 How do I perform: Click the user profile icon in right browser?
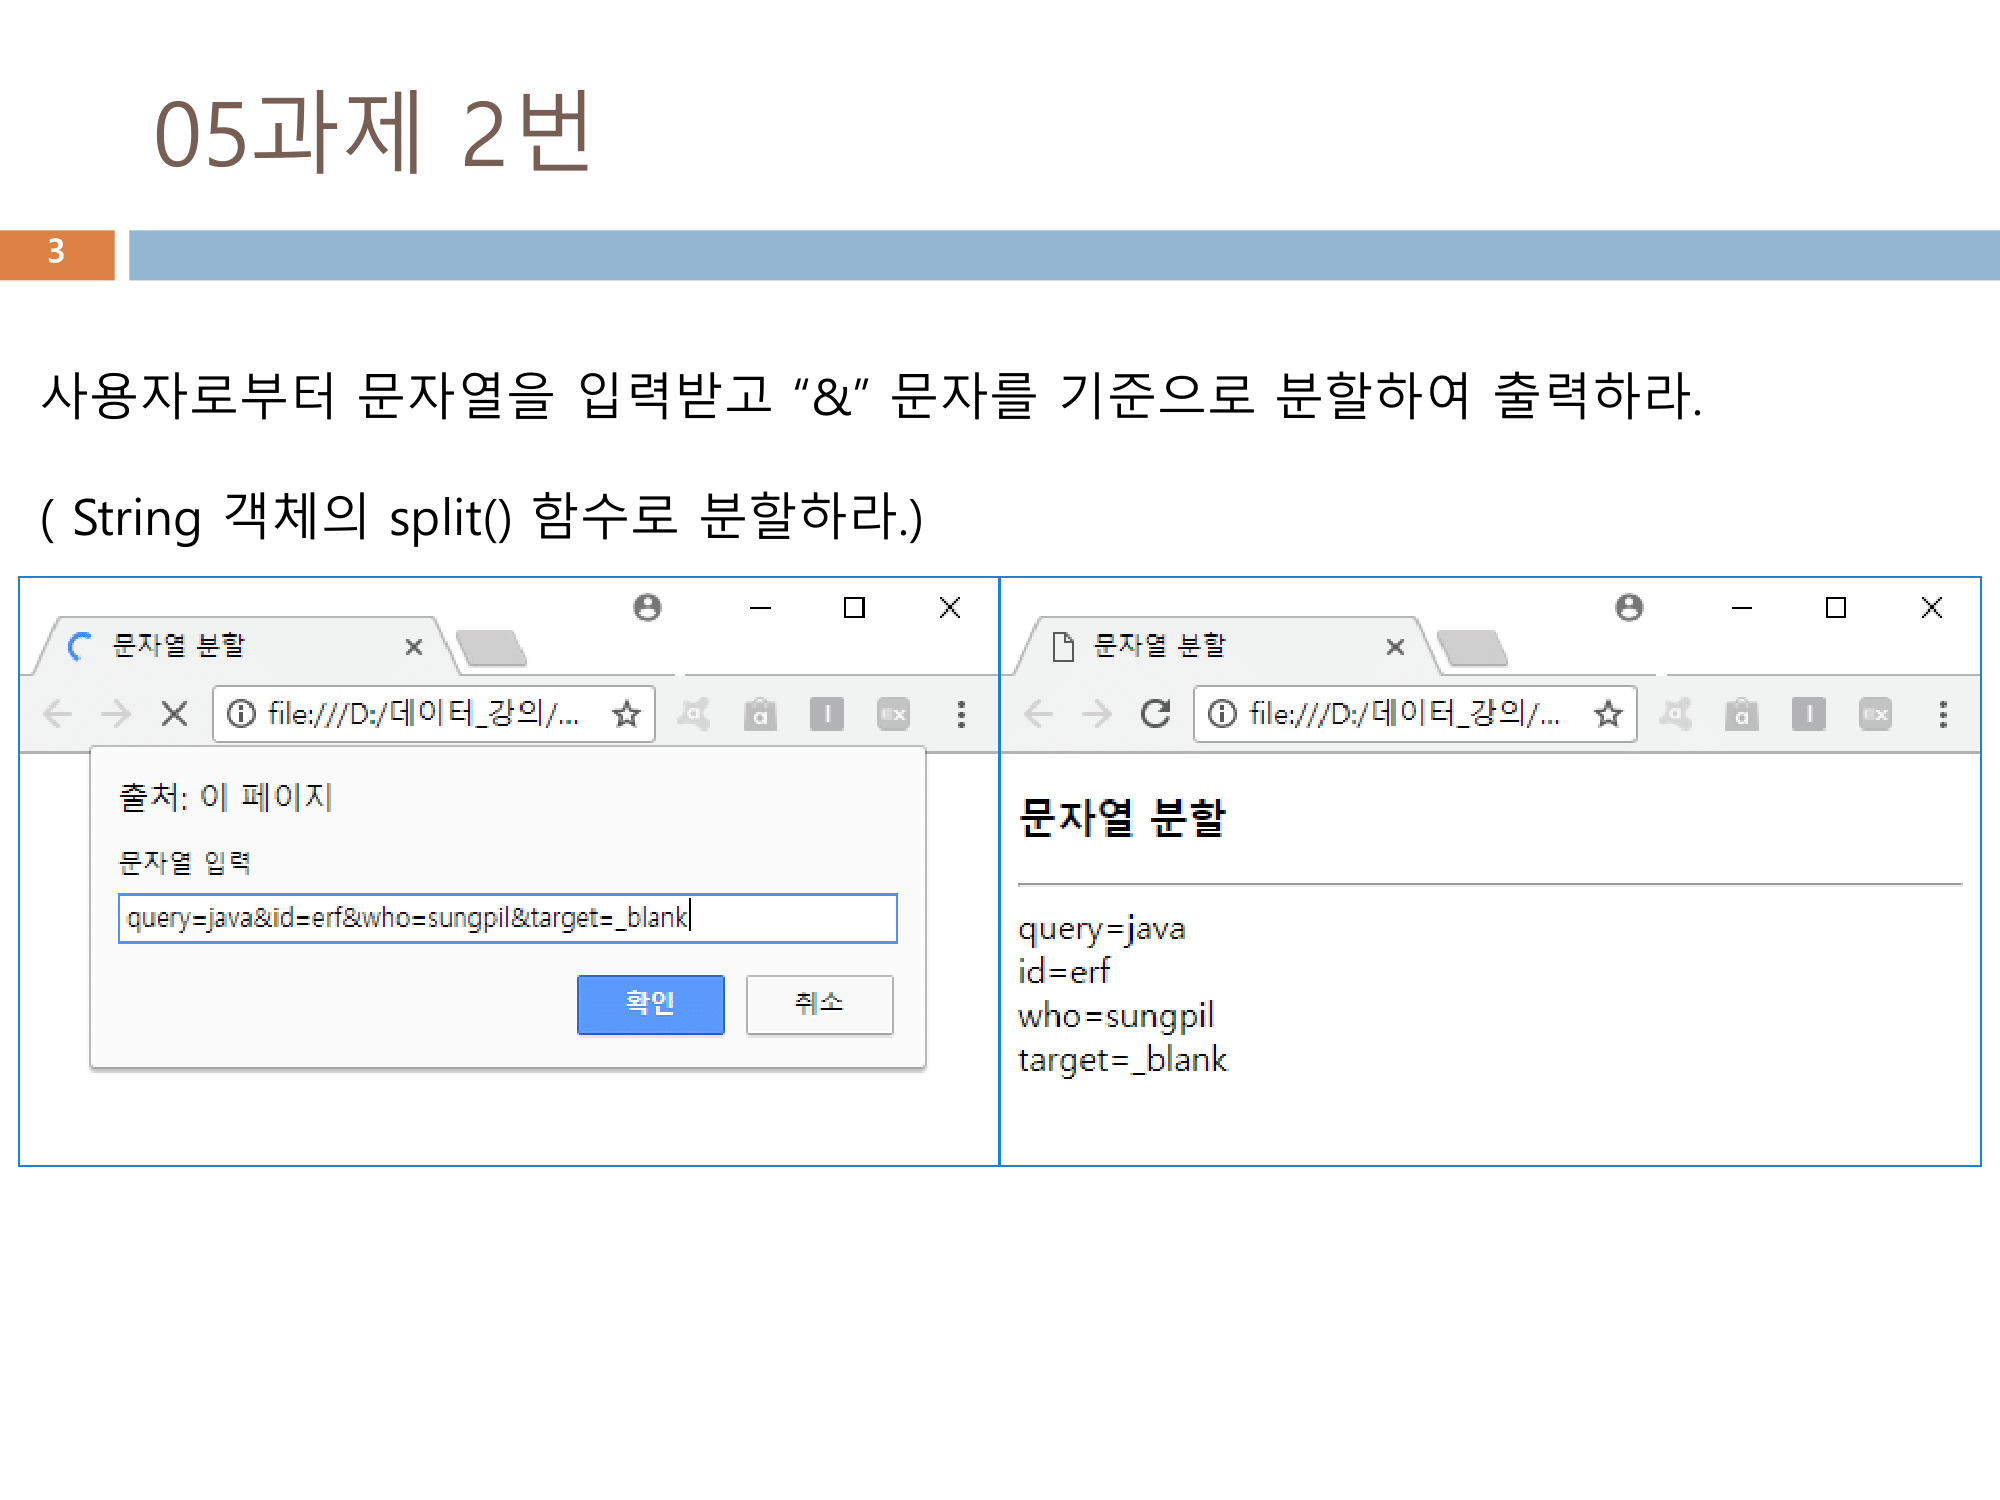click(1629, 607)
